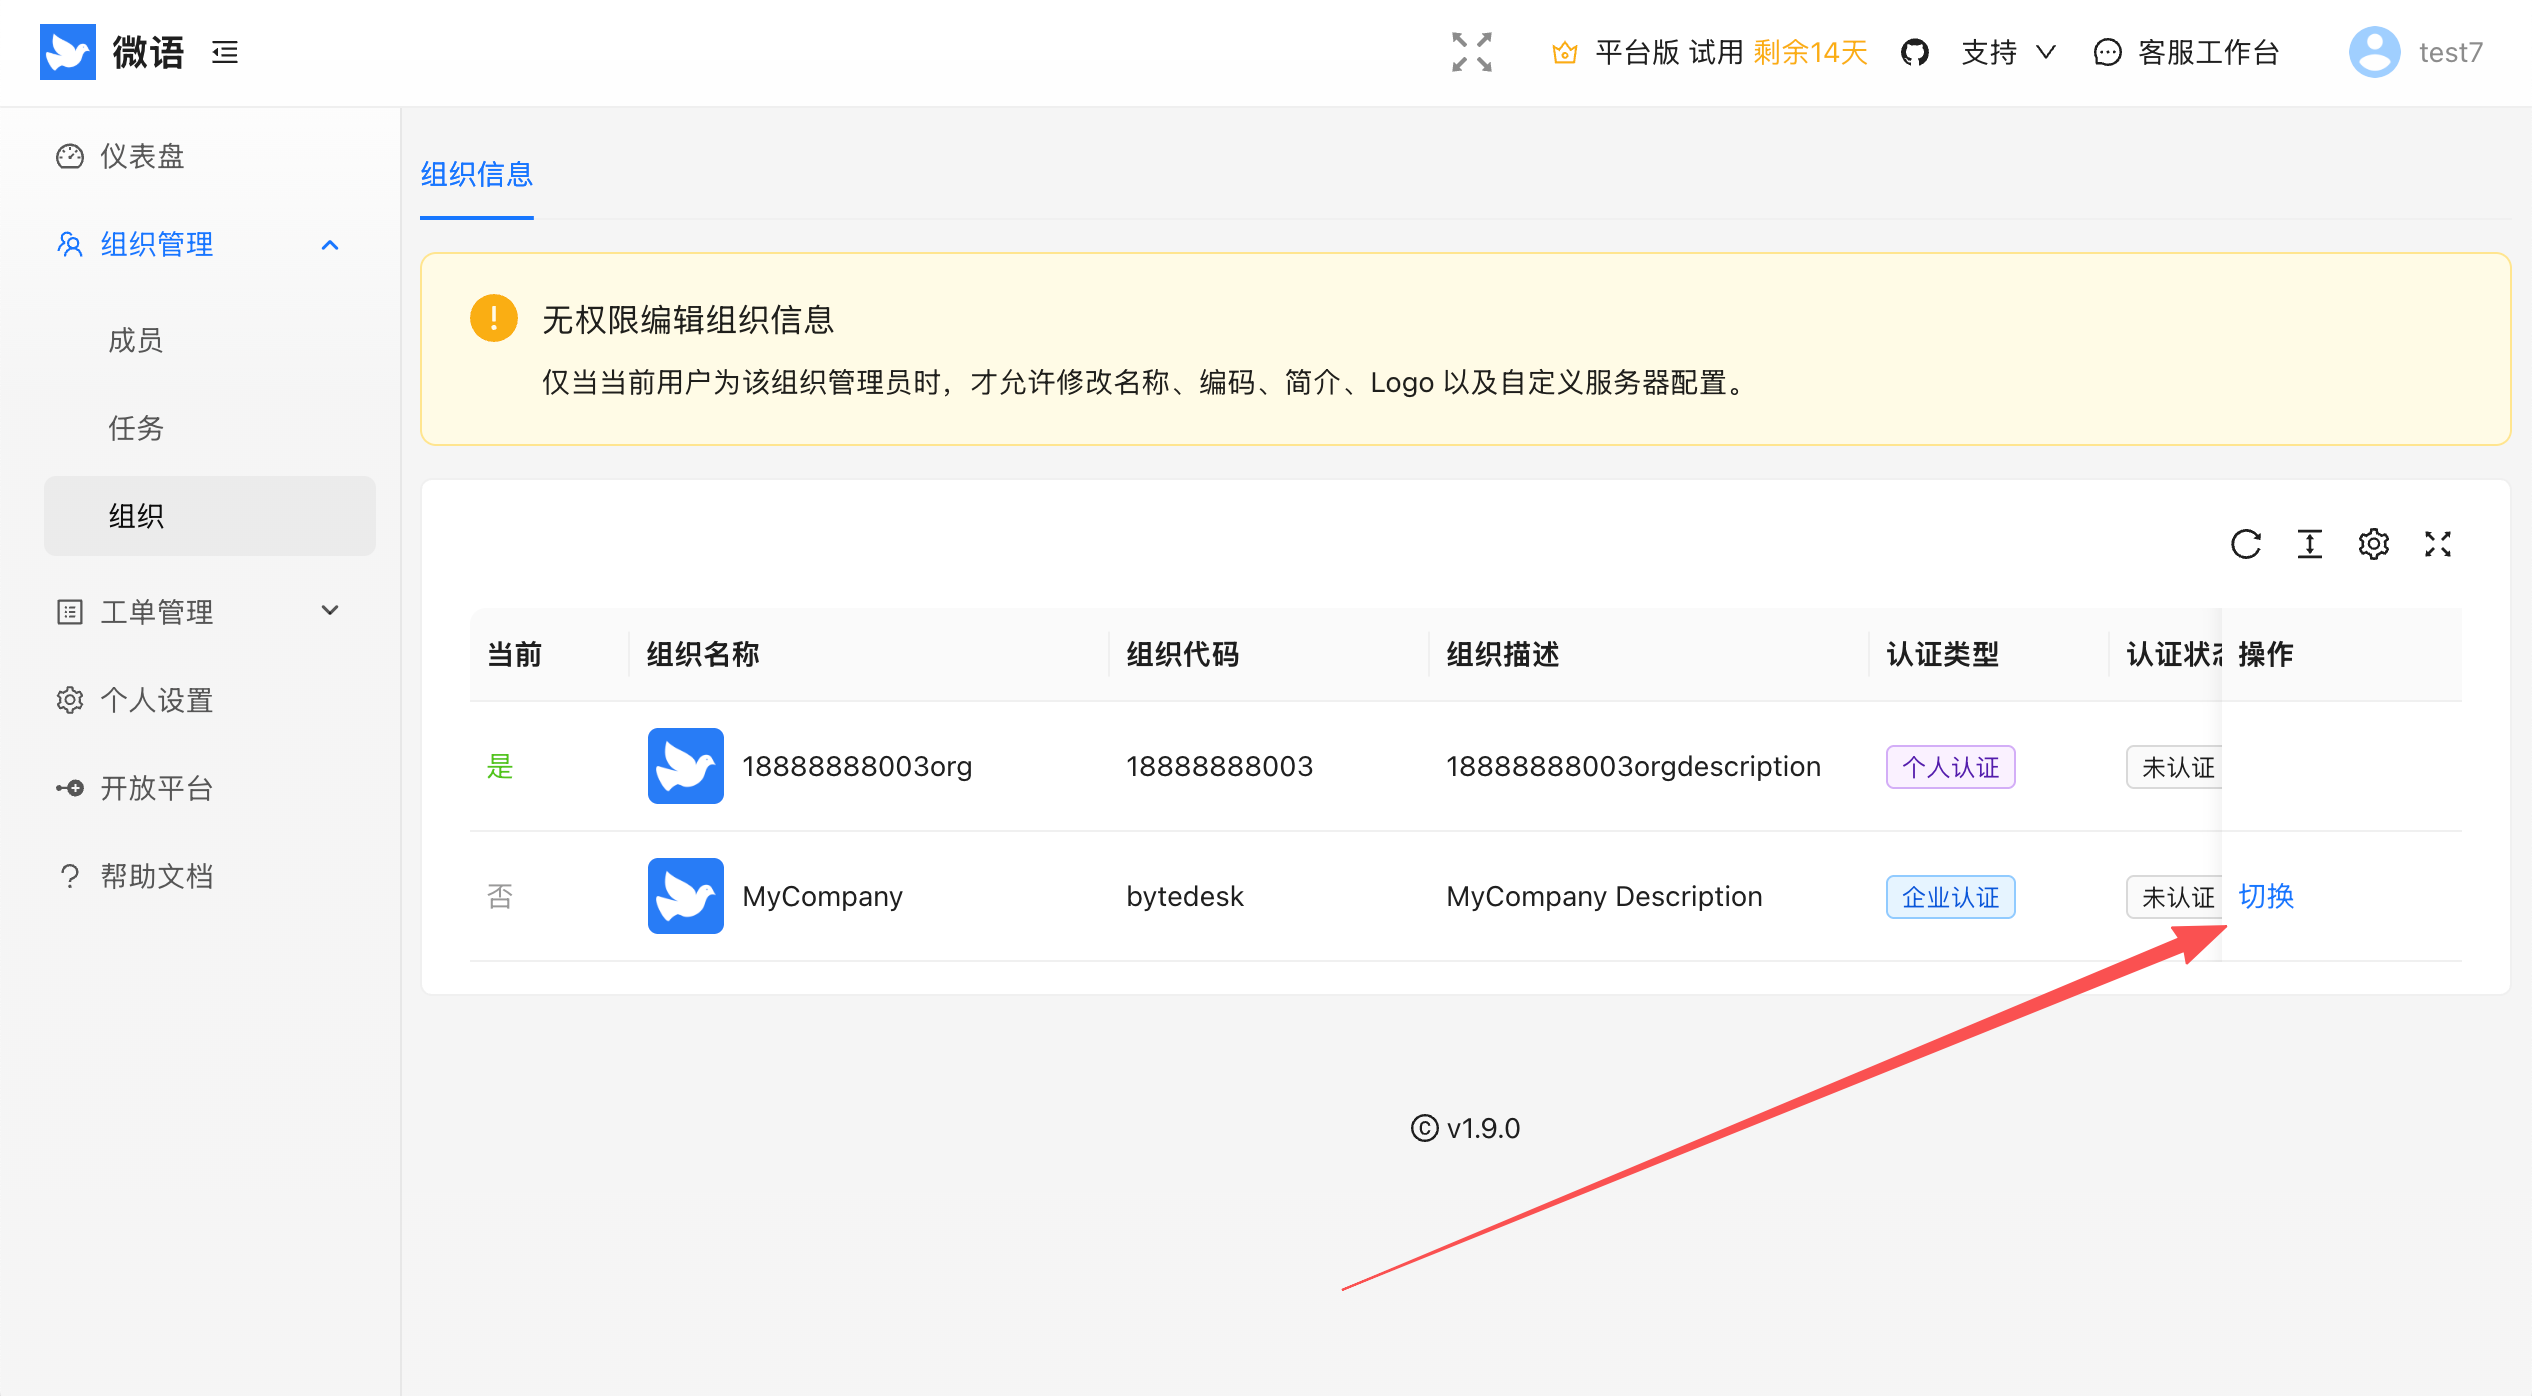Open table column settings gear
Viewport: 2532px width, 1396px height.
point(2373,544)
